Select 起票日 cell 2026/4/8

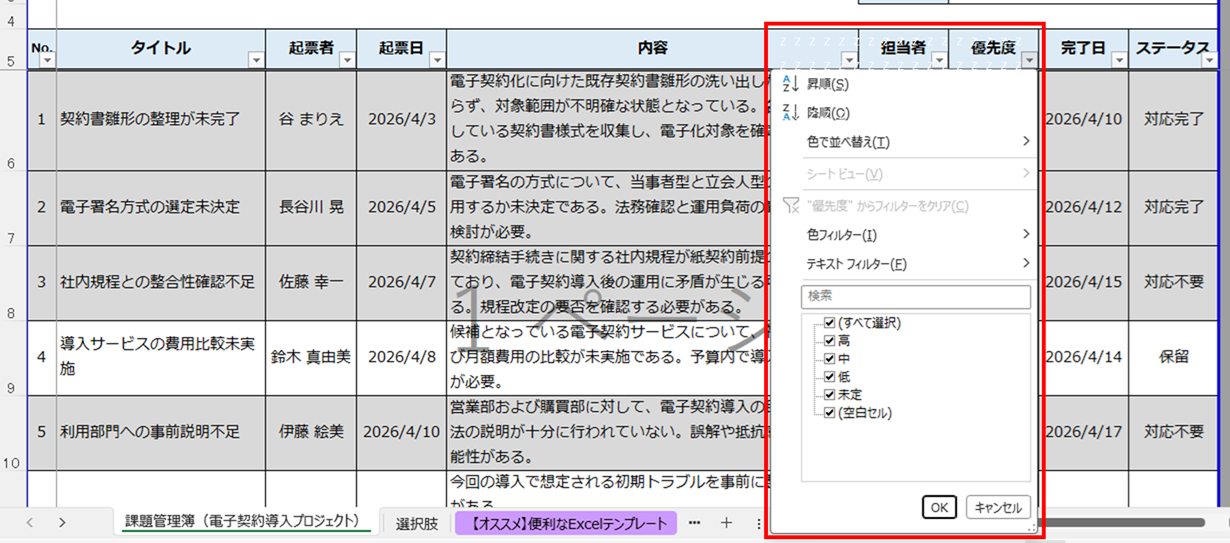401,357
